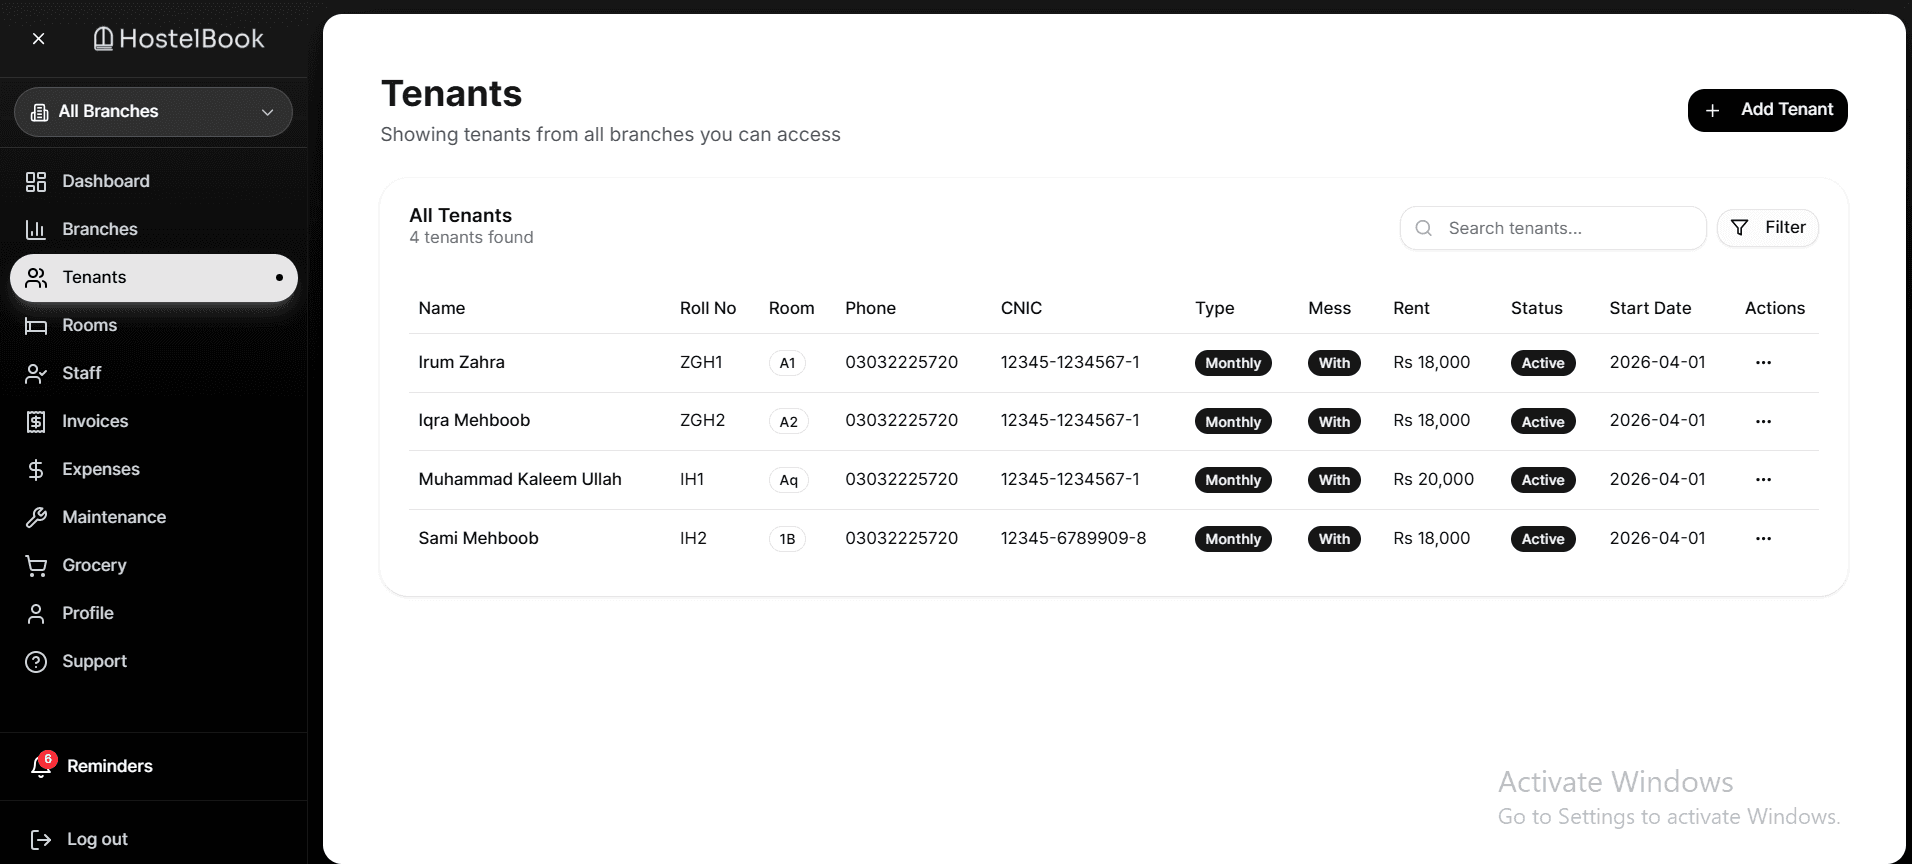Screen dimensions: 1912x864
Task: Click the Add Tenant button
Action: tap(1767, 110)
